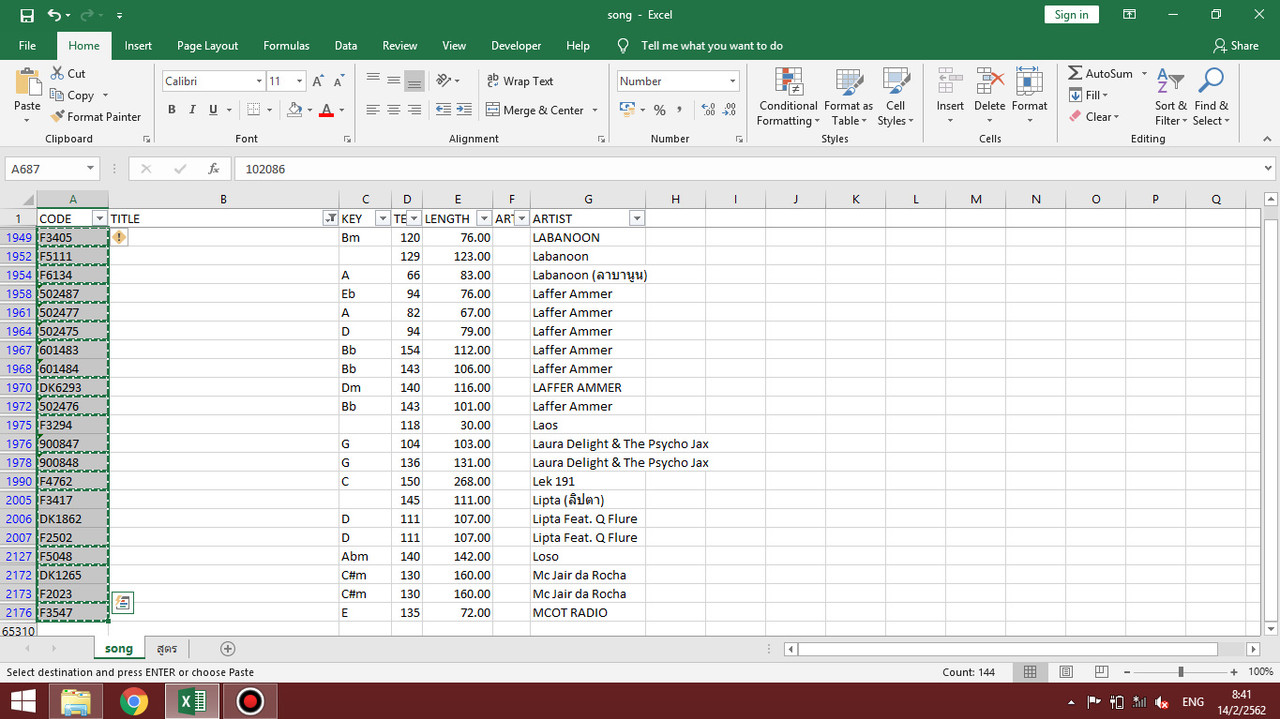Adjust the zoom slider in status bar
The image size is (1280, 719).
[1181, 672]
